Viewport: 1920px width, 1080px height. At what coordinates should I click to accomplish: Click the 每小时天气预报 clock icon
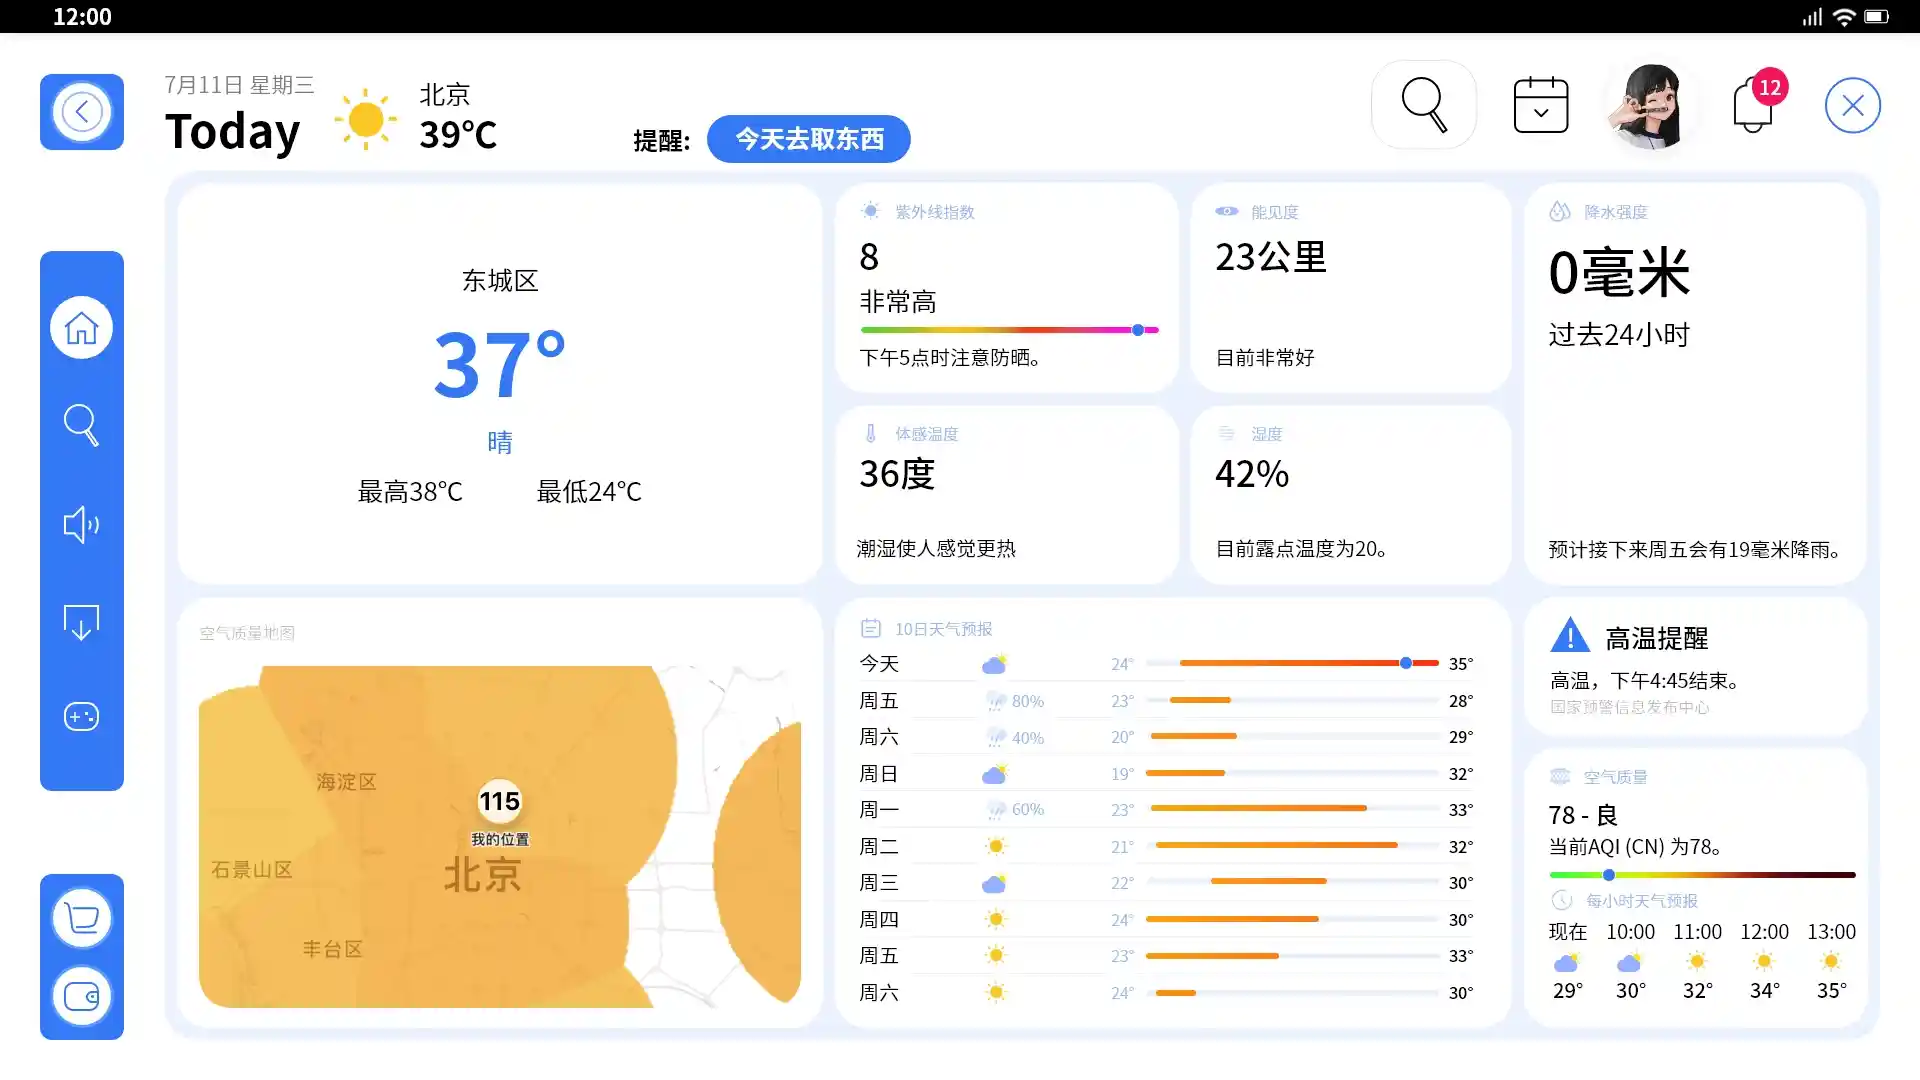(x=1562, y=900)
